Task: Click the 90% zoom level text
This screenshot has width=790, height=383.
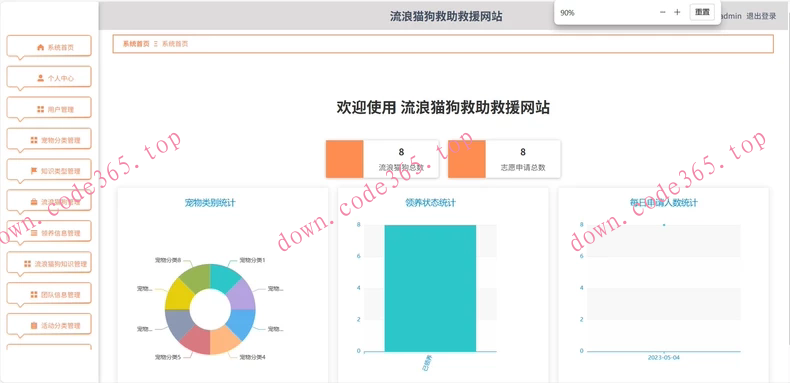Action: (x=567, y=13)
